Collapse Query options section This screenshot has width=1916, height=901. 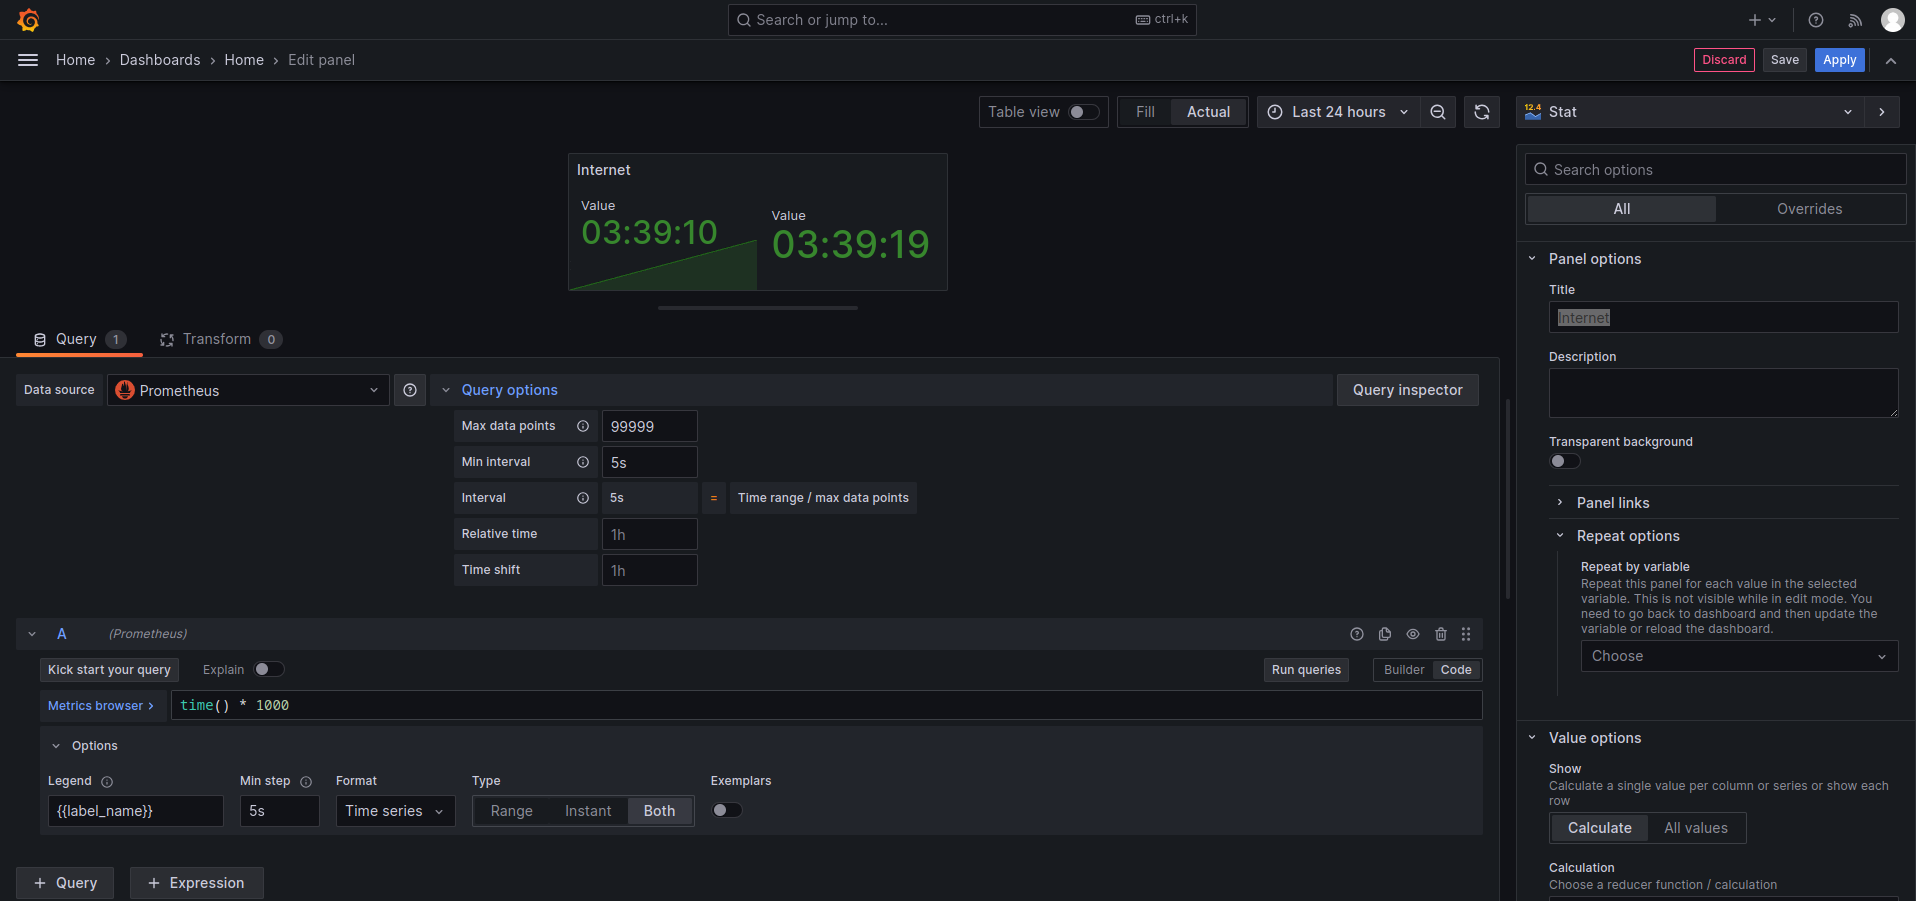tap(446, 390)
